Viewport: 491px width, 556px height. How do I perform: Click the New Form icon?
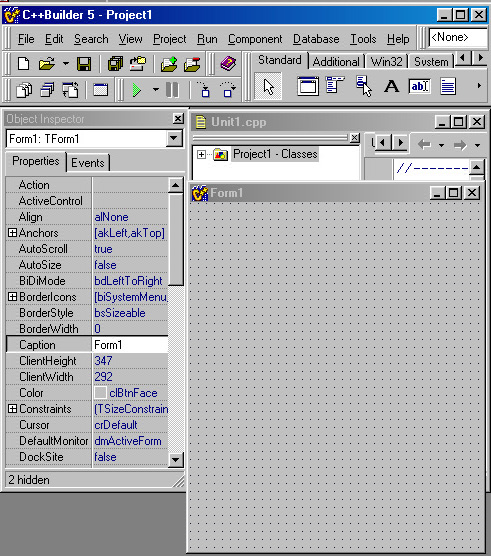click(x=101, y=90)
